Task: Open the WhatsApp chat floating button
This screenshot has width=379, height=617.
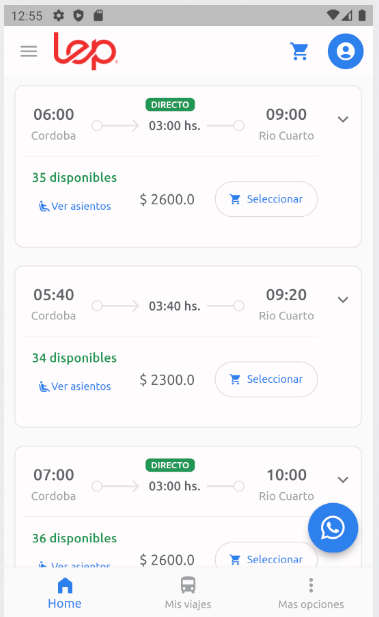Action: click(x=333, y=527)
